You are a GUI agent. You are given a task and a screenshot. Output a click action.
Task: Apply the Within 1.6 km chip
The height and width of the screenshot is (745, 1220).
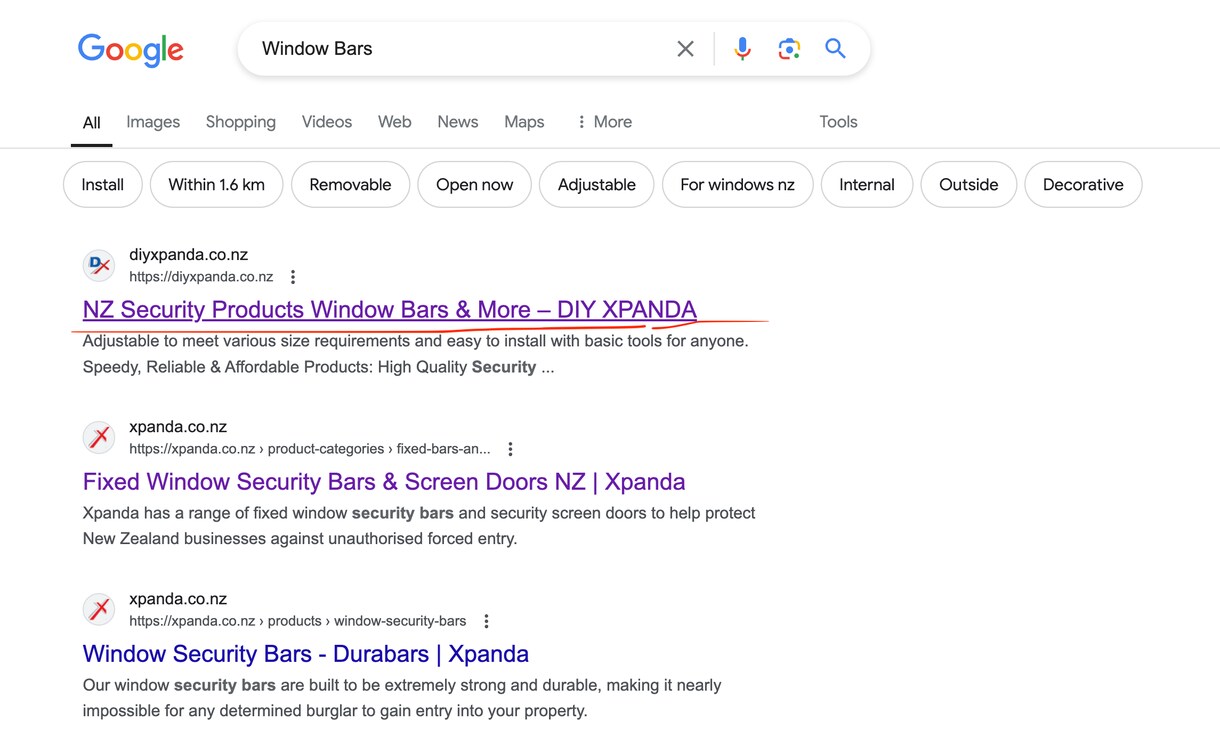pos(216,185)
